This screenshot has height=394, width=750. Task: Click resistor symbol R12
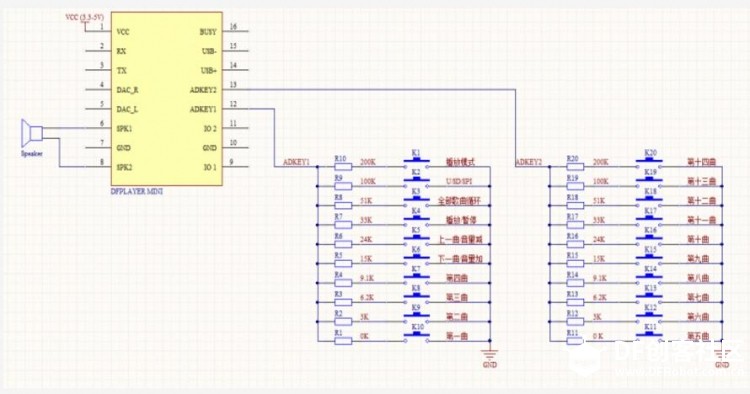(x=575, y=322)
